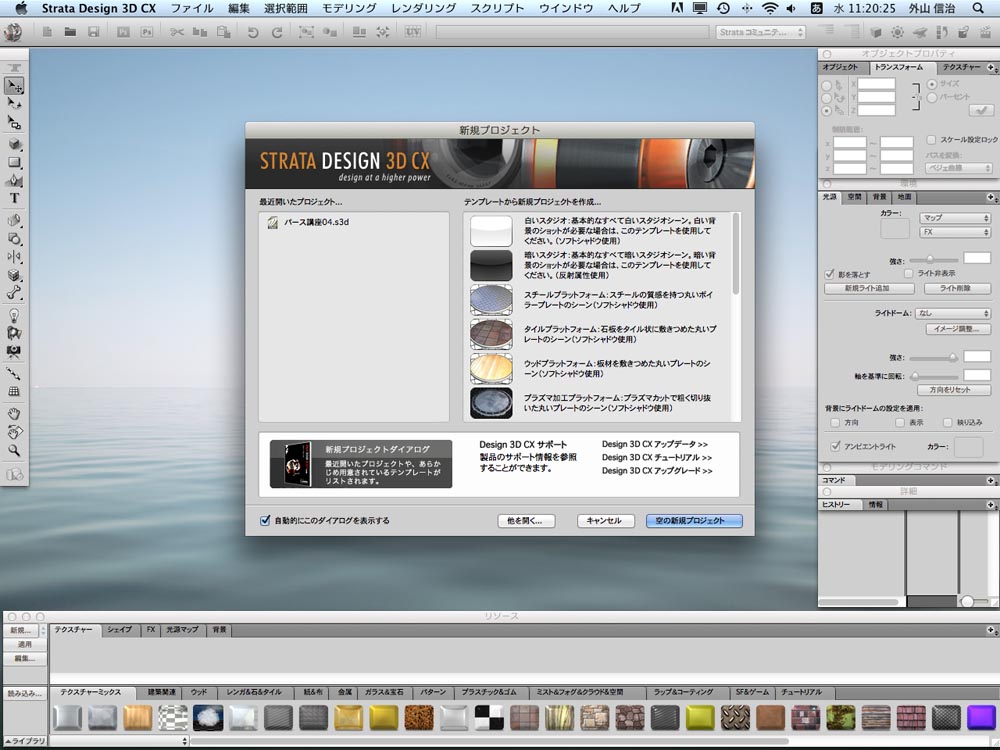
Task: Click the 空の新規プロジェクト button
Action: tap(694, 520)
